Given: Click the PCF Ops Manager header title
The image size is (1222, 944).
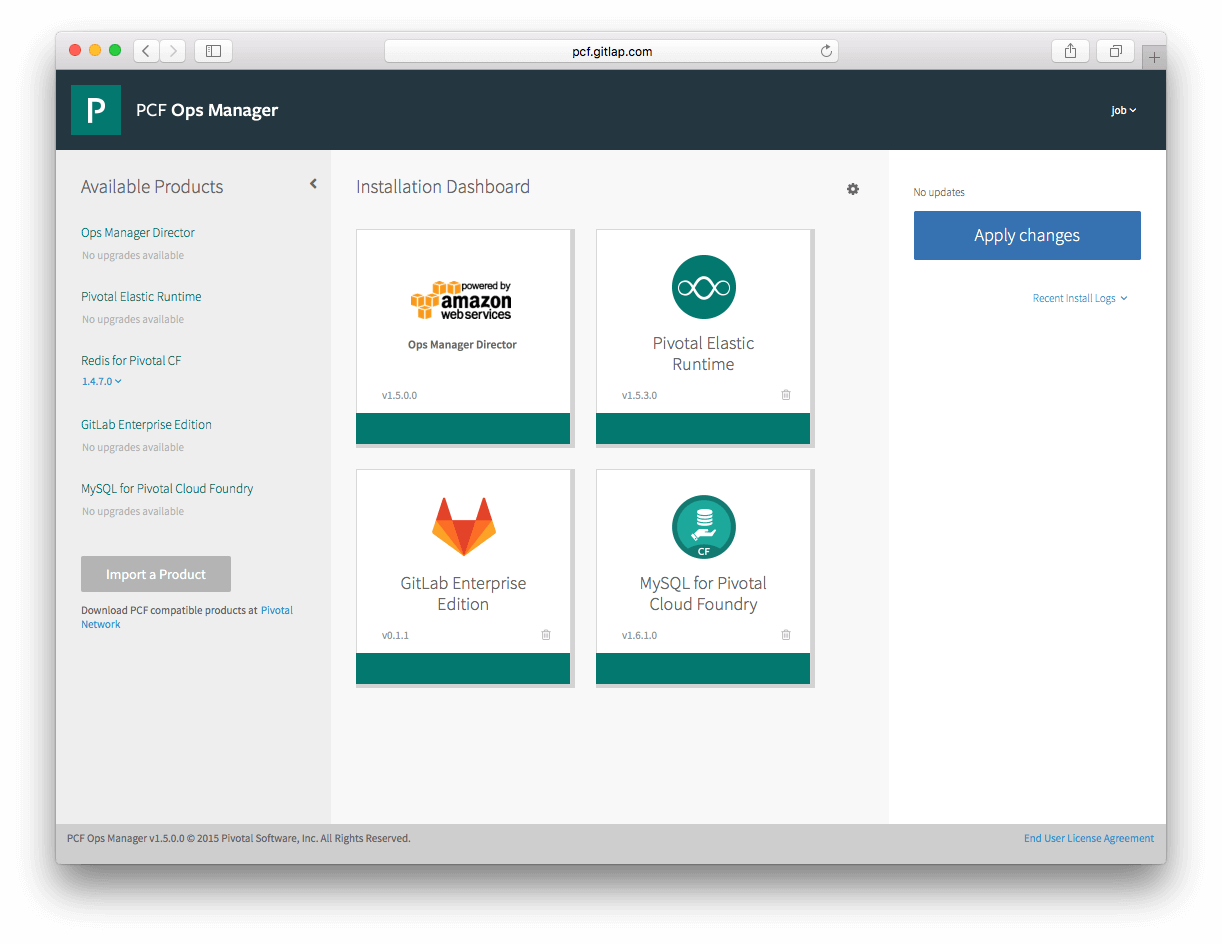Looking at the screenshot, I should click(x=207, y=110).
